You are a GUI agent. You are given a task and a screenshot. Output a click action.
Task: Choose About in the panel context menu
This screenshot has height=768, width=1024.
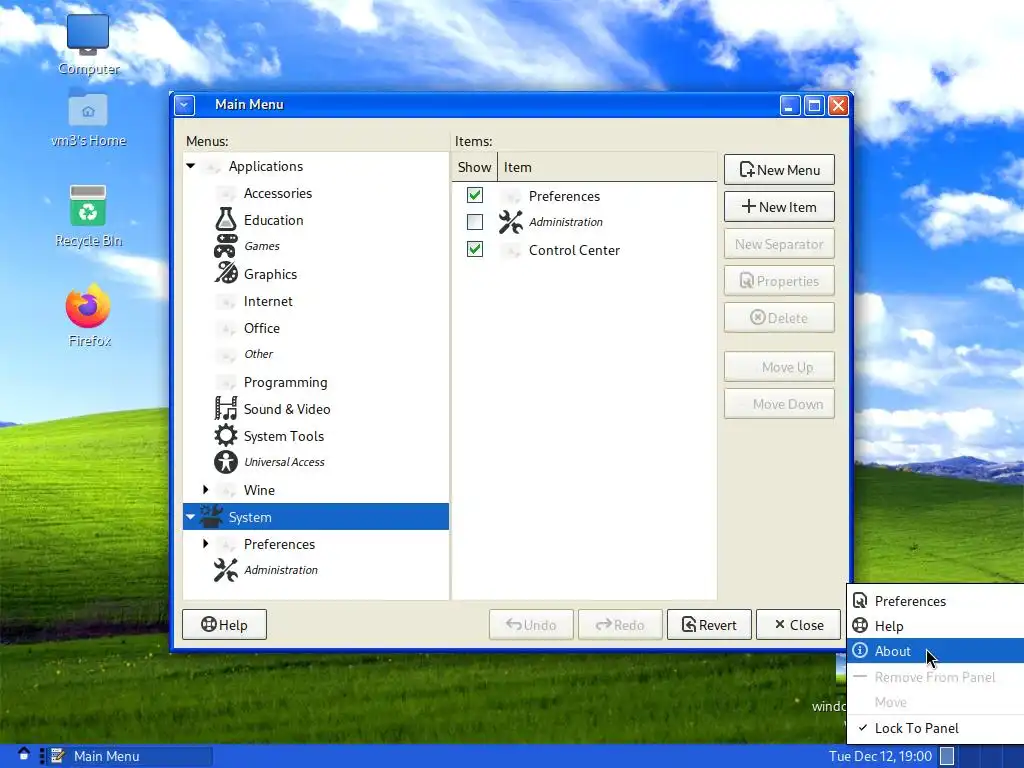point(936,650)
